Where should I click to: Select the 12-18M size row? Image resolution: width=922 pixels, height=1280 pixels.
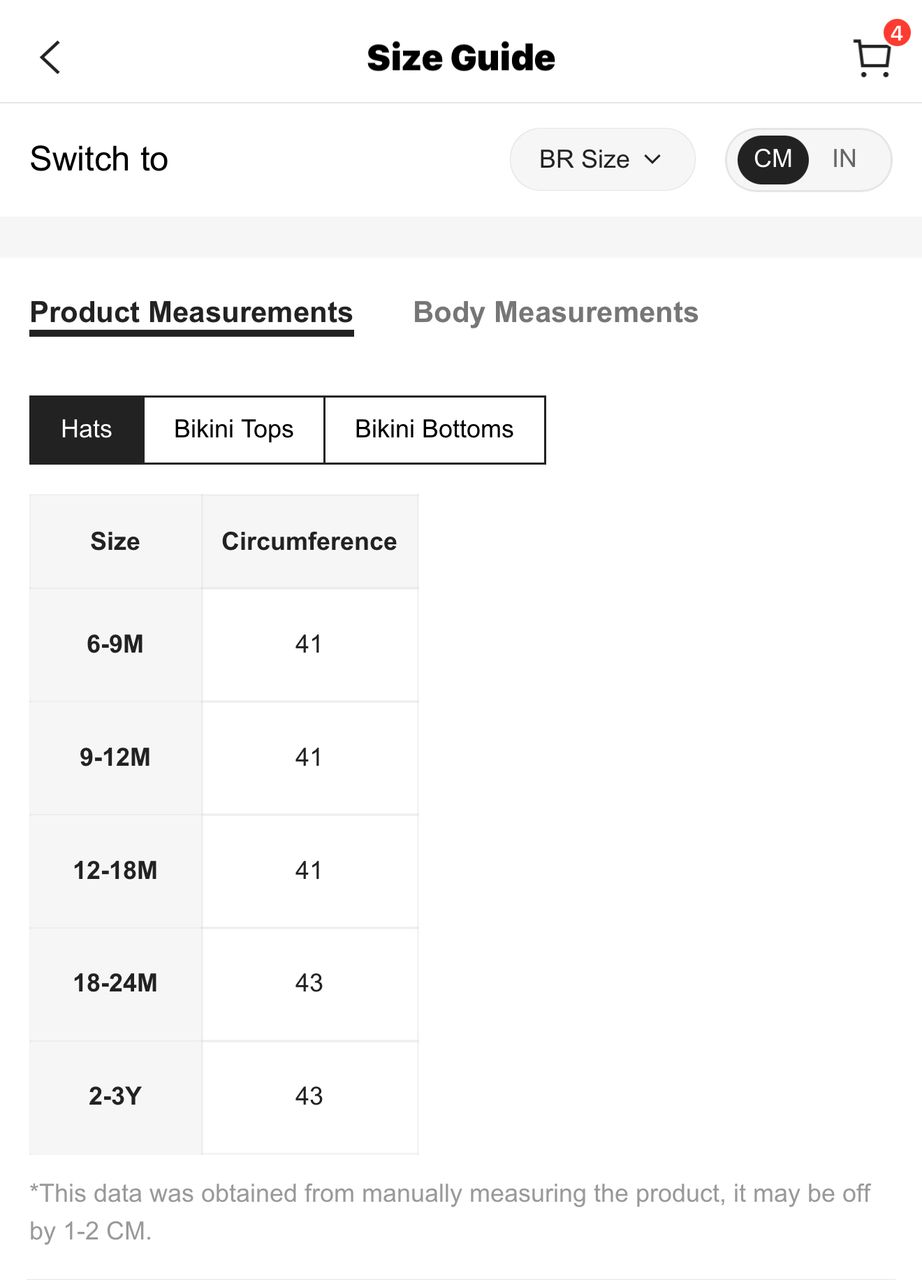pyautogui.click(x=224, y=871)
